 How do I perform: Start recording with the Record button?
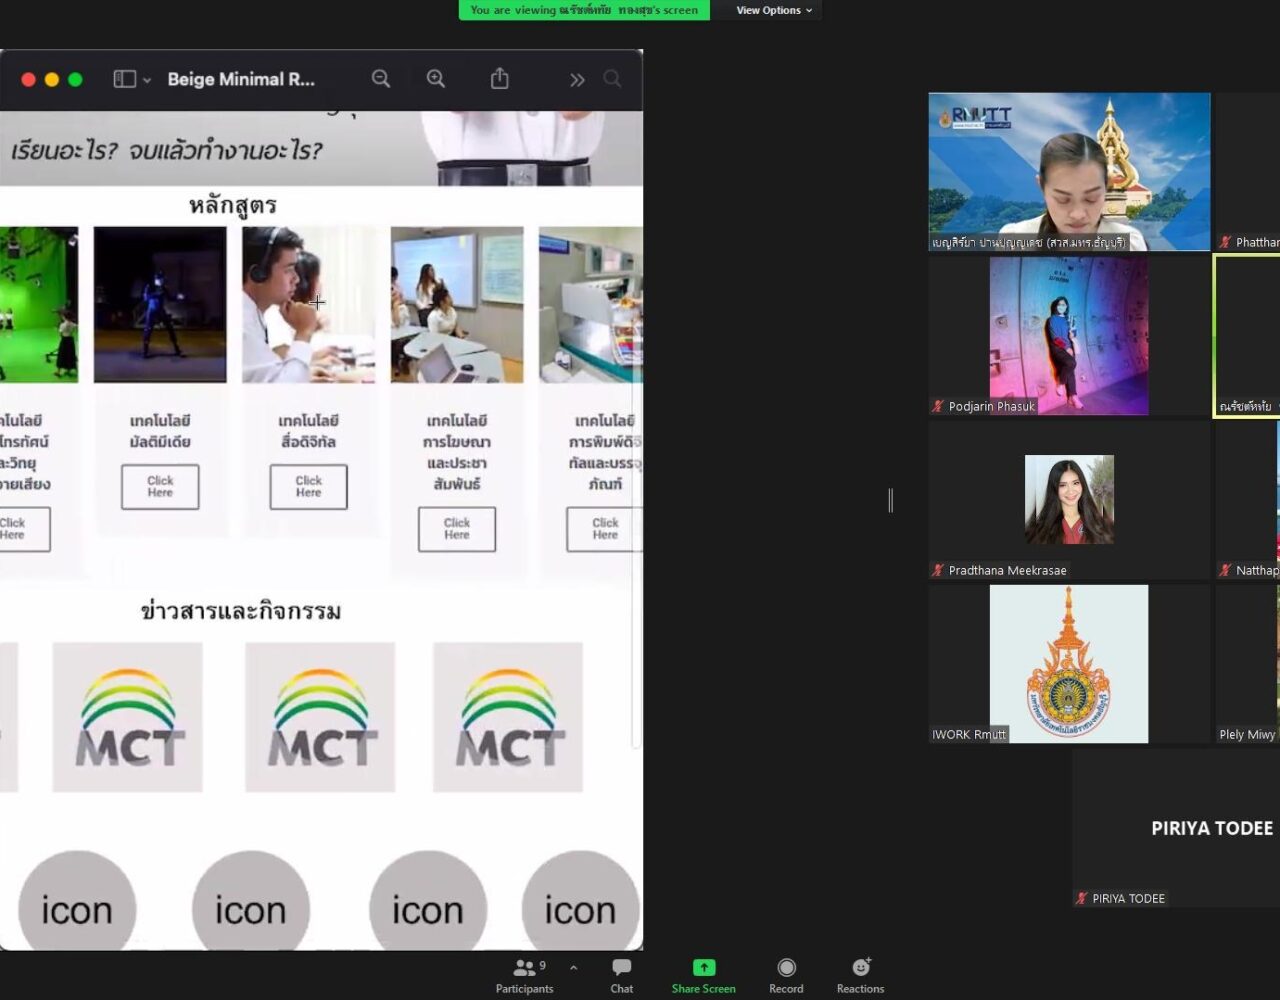click(x=786, y=976)
